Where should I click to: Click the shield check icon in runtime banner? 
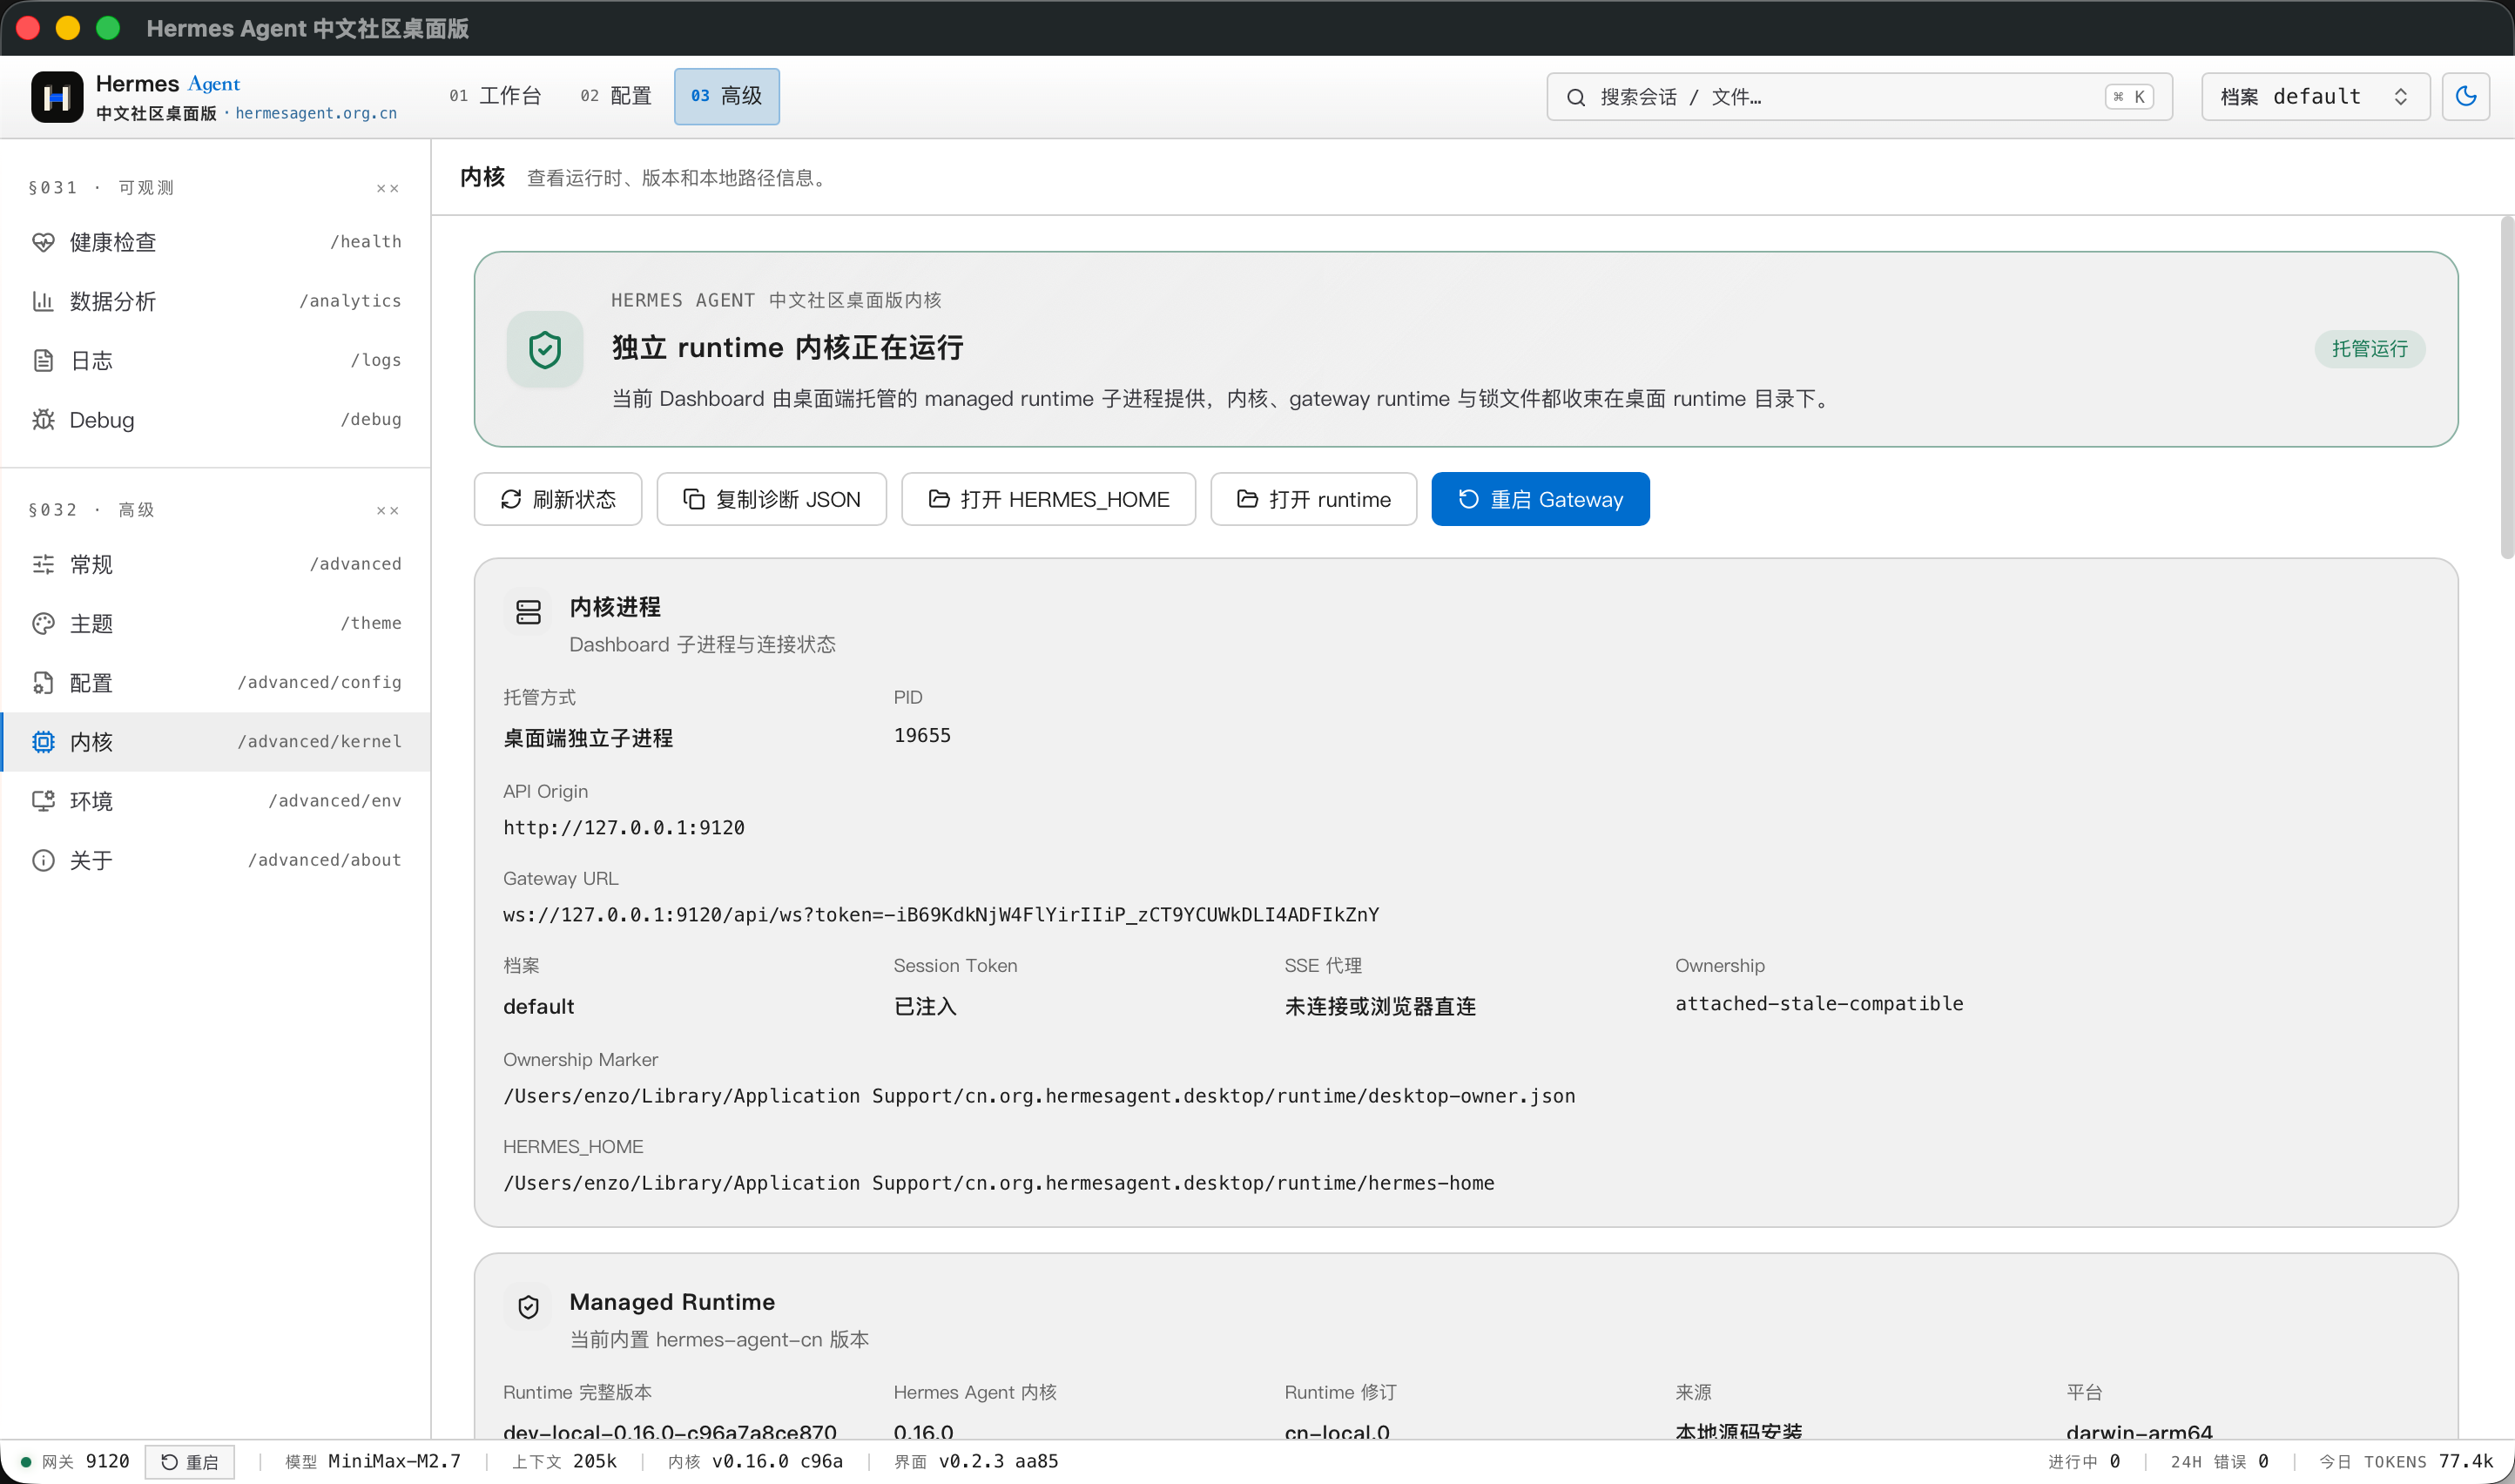pyautogui.click(x=544, y=349)
